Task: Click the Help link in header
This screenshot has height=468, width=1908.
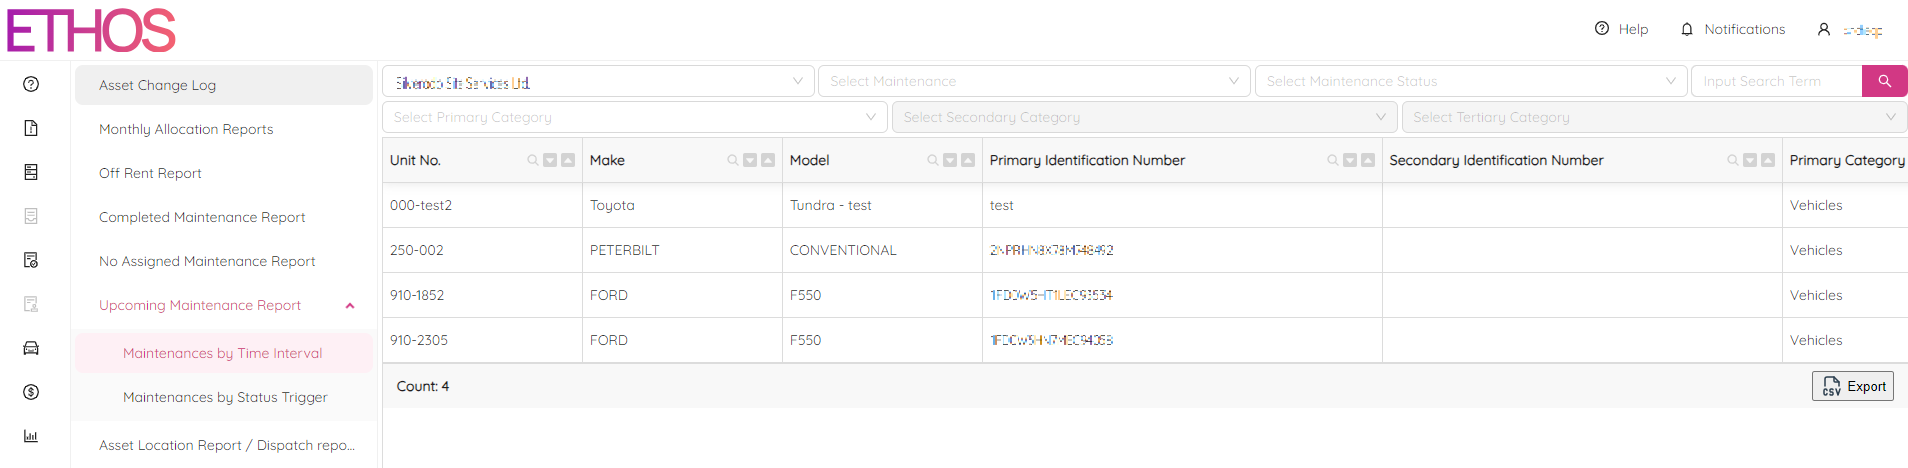Action: [1621, 29]
